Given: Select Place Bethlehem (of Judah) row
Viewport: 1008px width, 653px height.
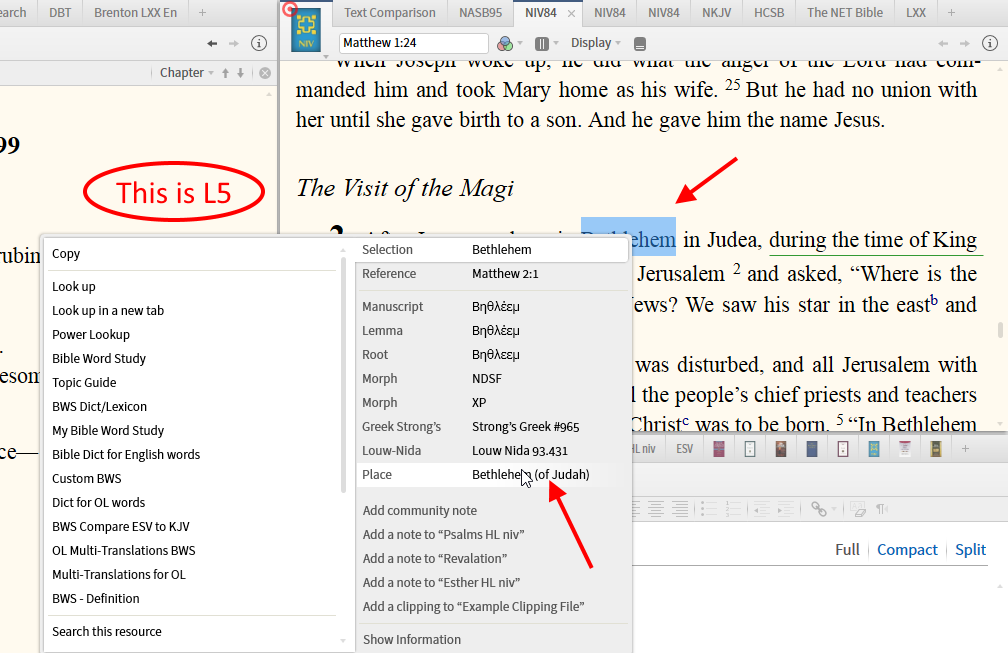Looking at the screenshot, I should (x=492, y=474).
